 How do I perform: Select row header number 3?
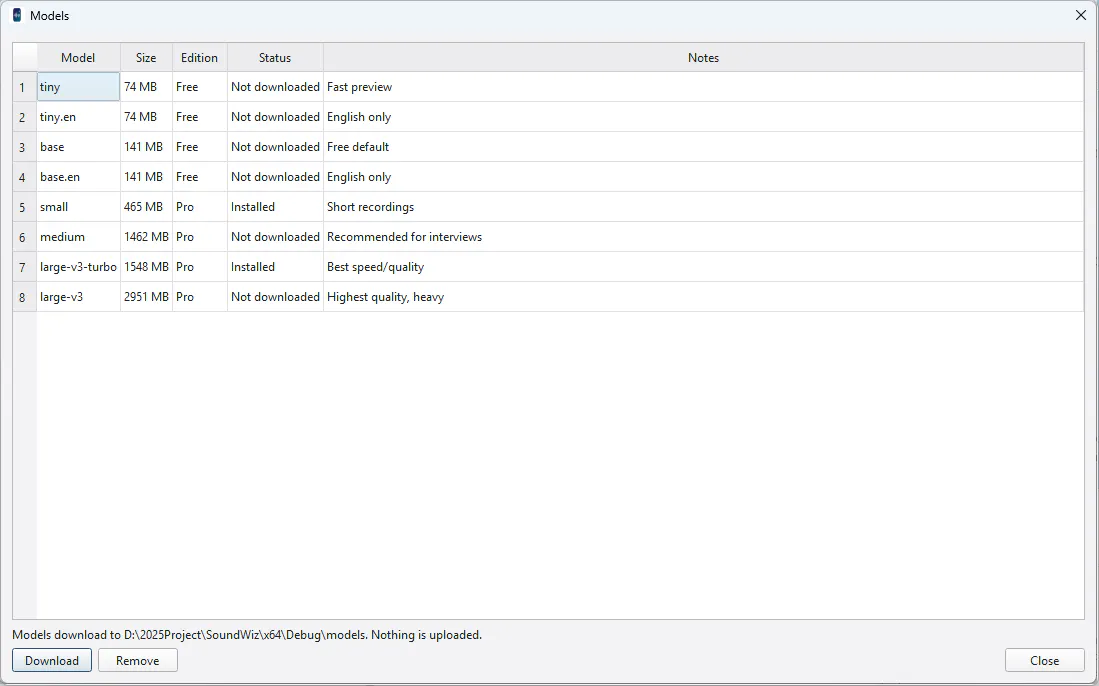[25, 147]
